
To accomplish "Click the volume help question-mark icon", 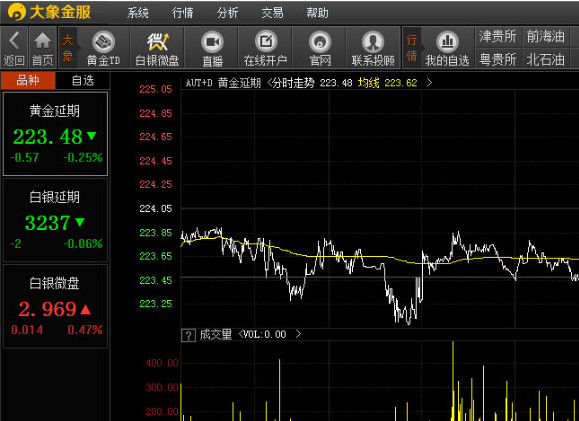I will (x=188, y=335).
